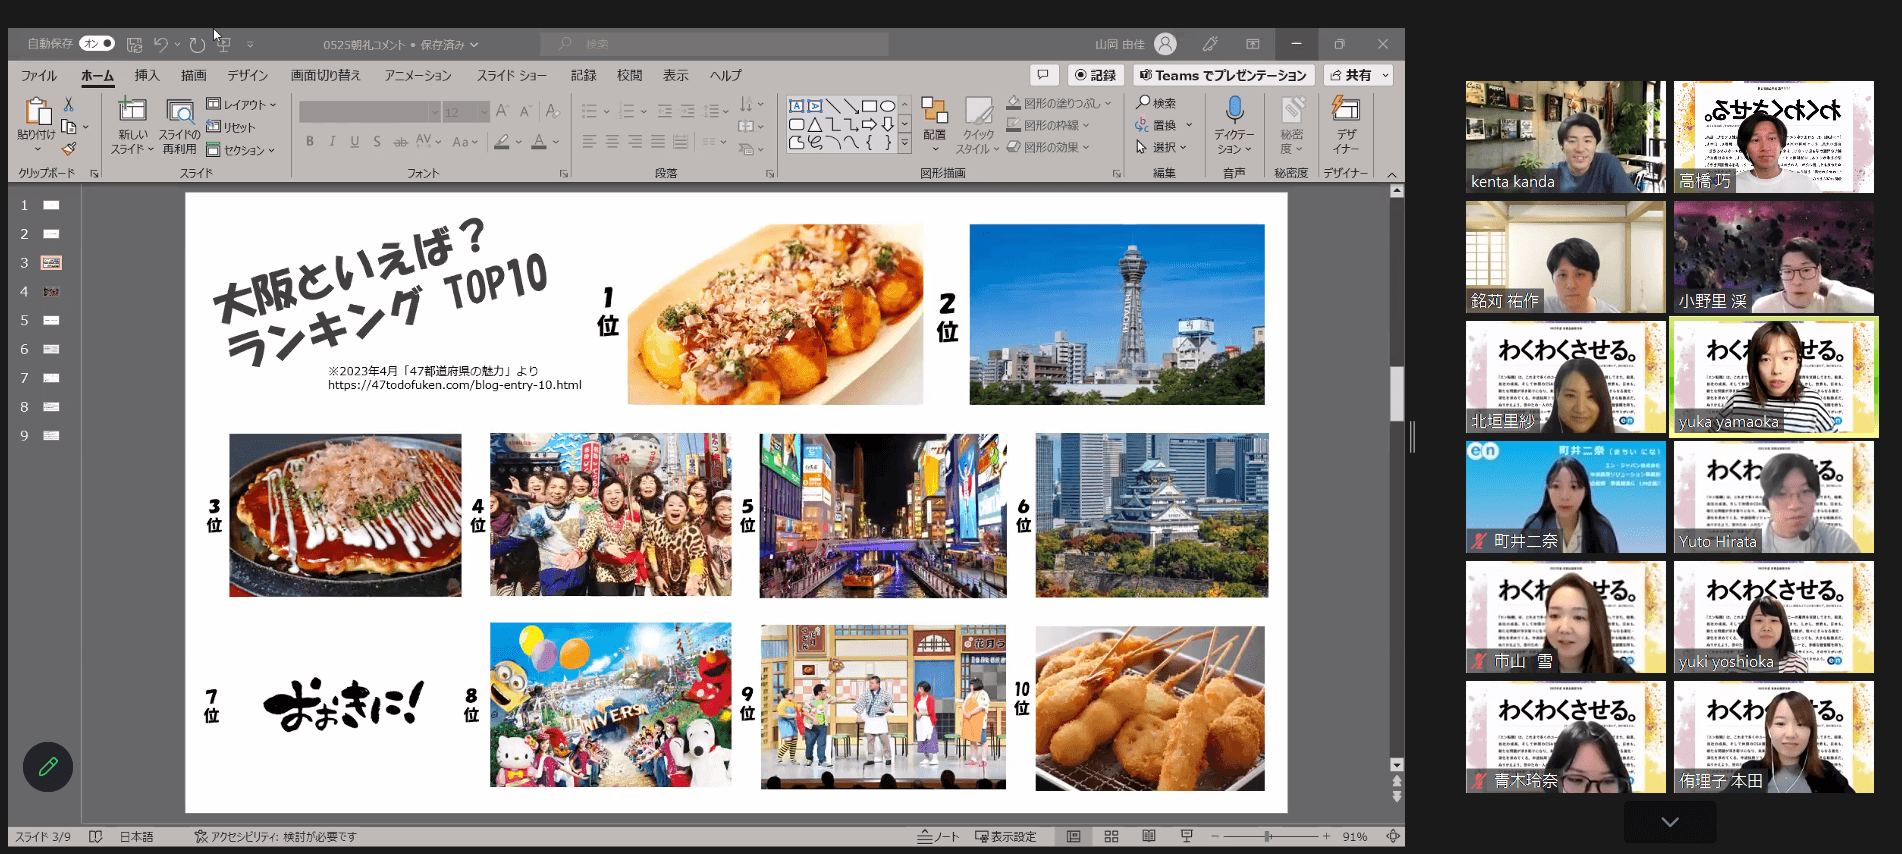Select slide 6 thumbnail in slide panel

[x=51, y=349]
